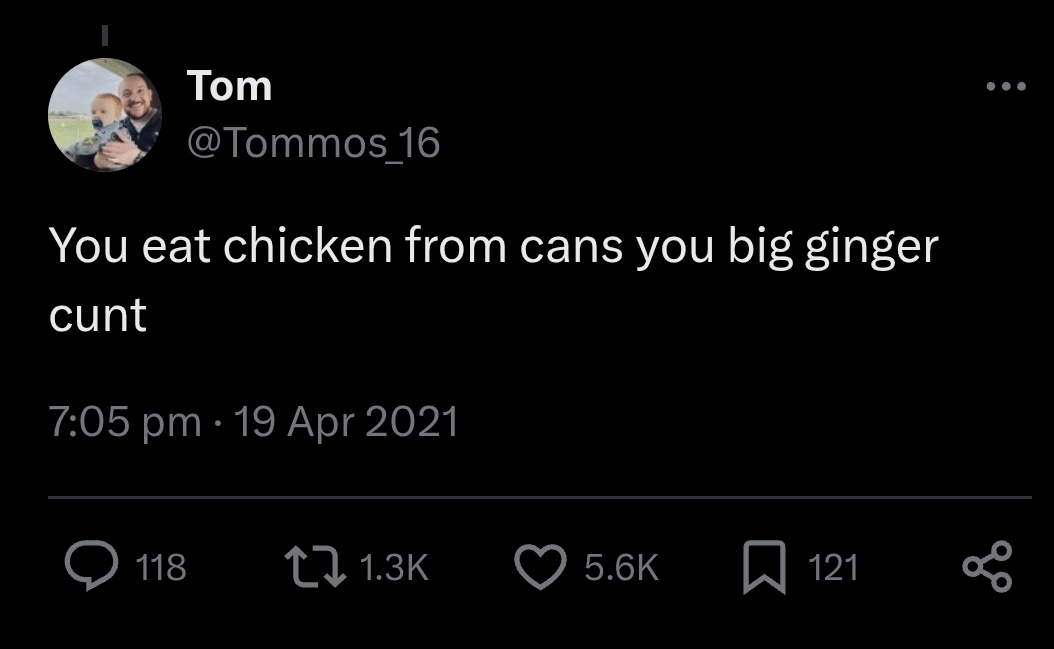The width and height of the screenshot is (1054, 649).
Task: Click the thread connector line above avatar
Action: click(104, 34)
